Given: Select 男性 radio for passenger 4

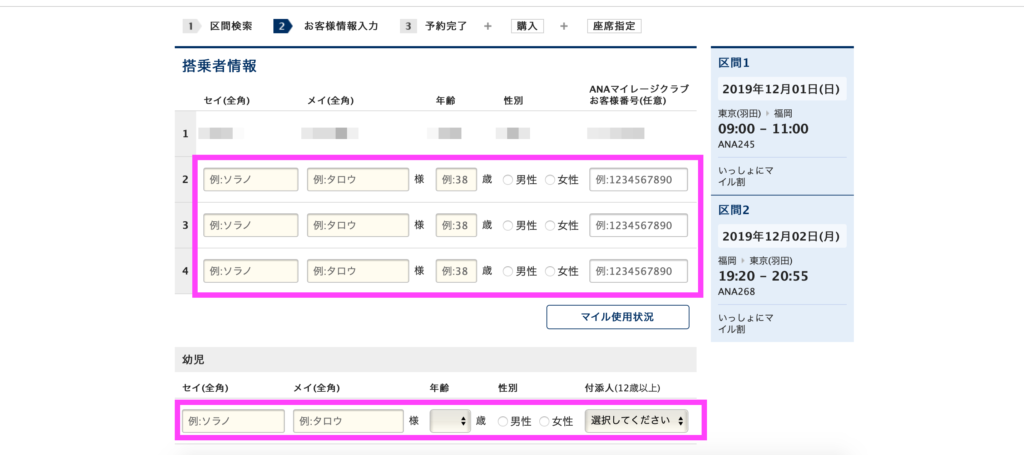Looking at the screenshot, I should 507,271.
